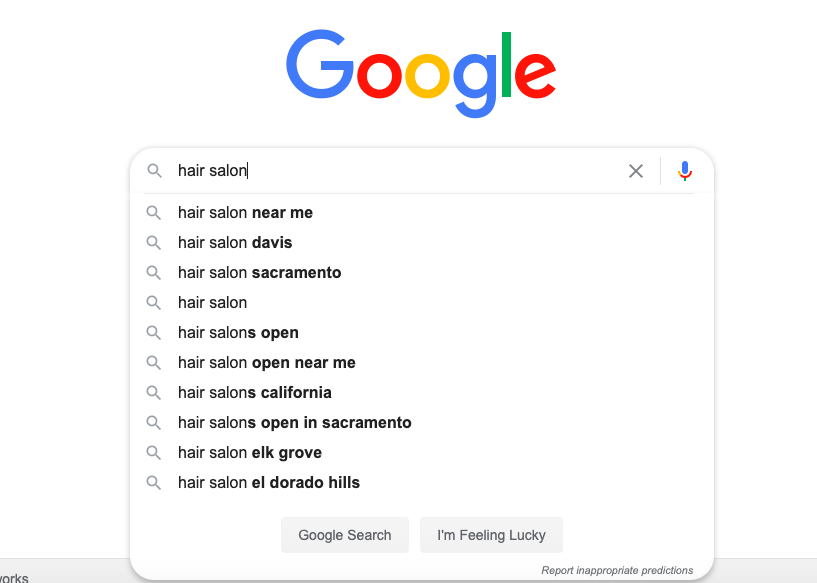Click the microphone icon for voice search
Image resolution: width=817 pixels, height=583 pixels.
pyautogui.click(x=684, y=170)
